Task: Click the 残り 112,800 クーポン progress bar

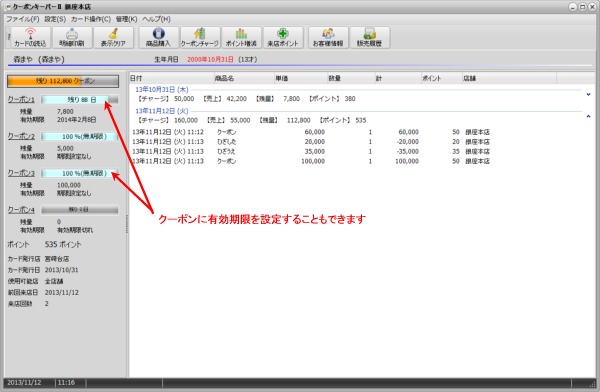Action: [63, 81]
